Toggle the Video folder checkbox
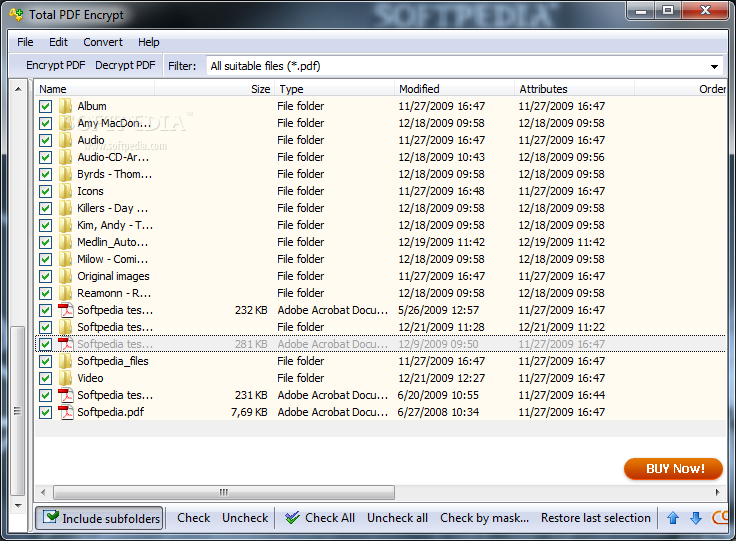This screenshot has height=541, width=736. (x=46, y=378)
